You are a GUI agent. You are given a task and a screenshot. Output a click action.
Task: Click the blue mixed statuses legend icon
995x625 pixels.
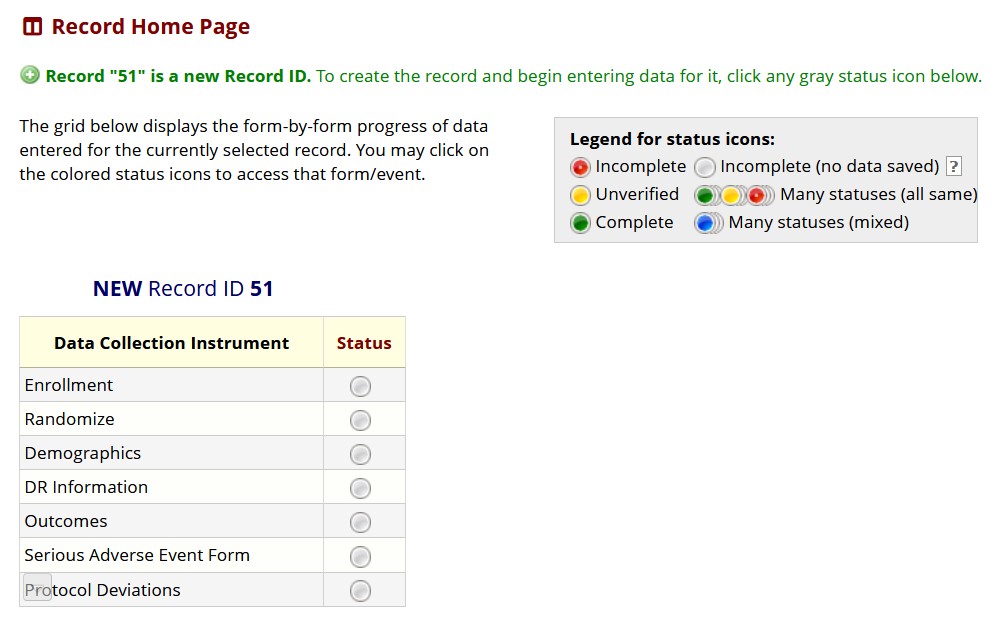pos(707,223)
